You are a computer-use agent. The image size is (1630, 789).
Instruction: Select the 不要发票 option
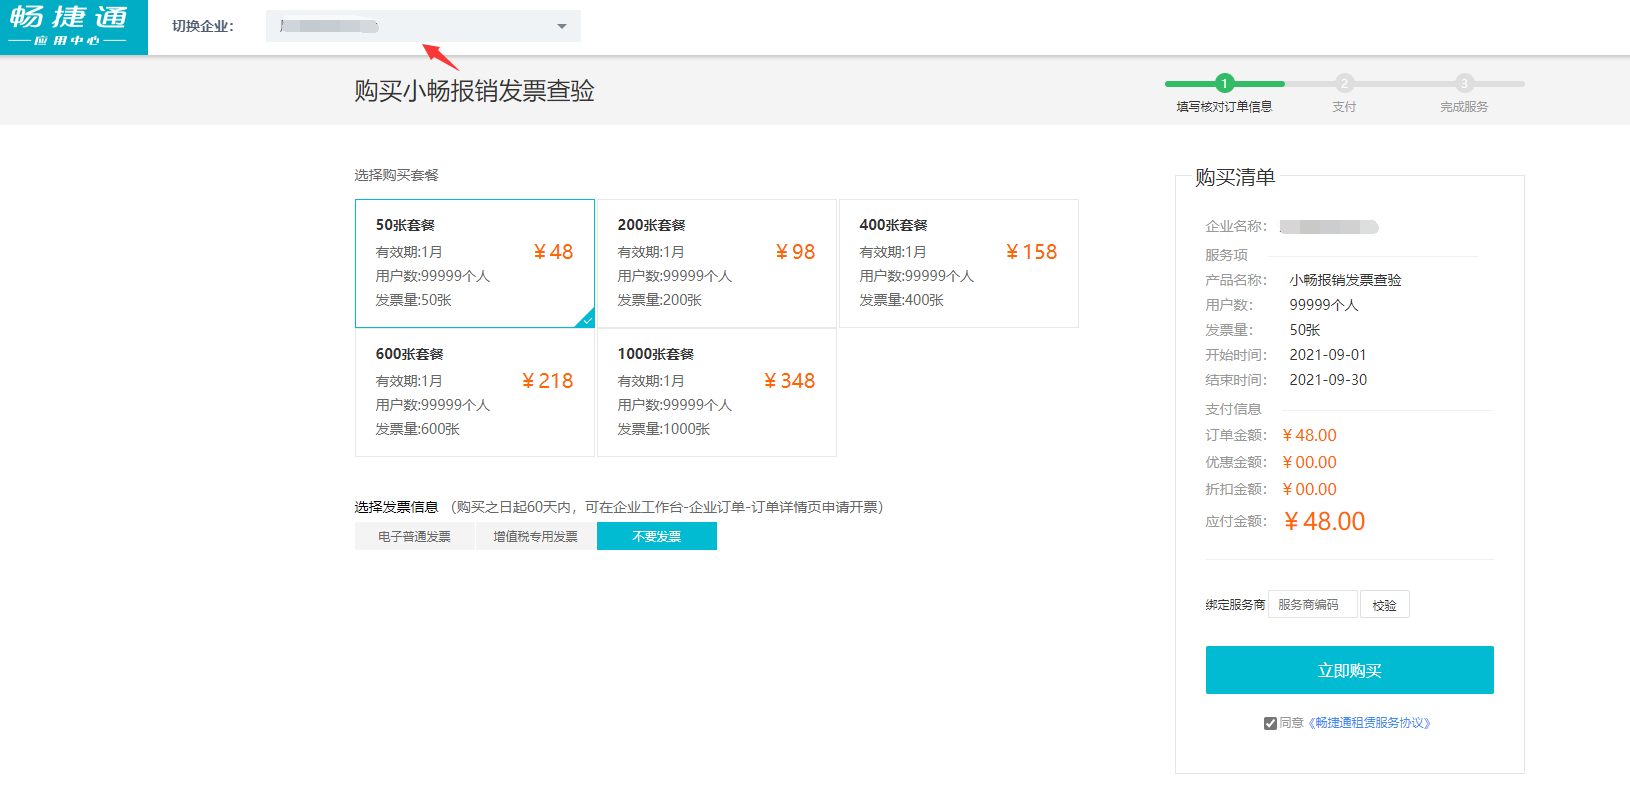656,537
